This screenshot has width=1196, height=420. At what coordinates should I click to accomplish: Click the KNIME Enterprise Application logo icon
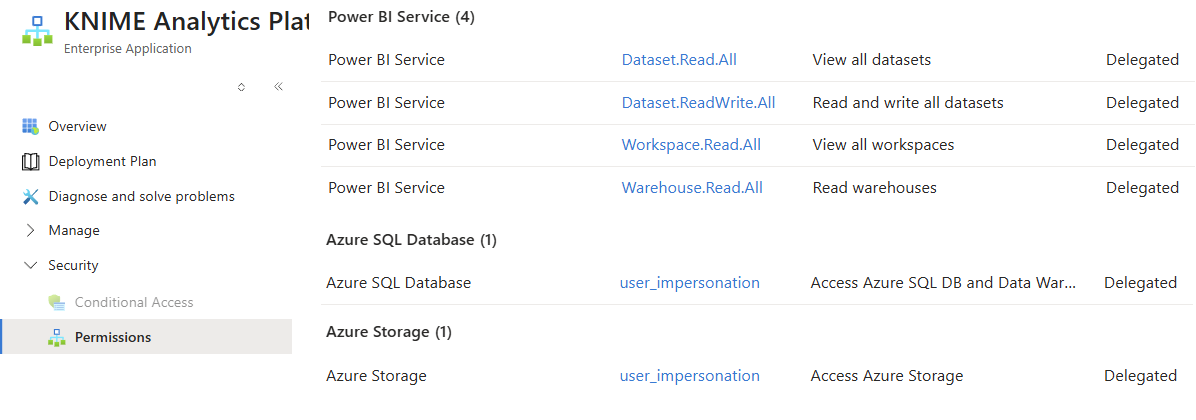tap(37, 31)
